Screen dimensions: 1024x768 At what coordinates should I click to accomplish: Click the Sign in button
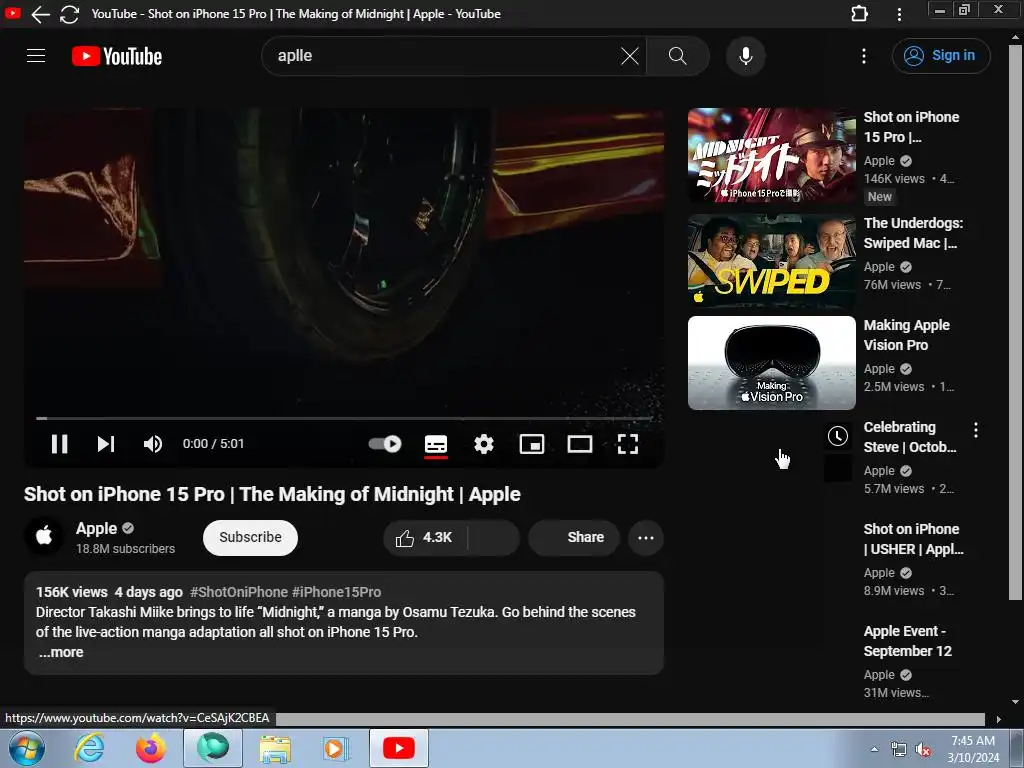click(x=941, y=56)
